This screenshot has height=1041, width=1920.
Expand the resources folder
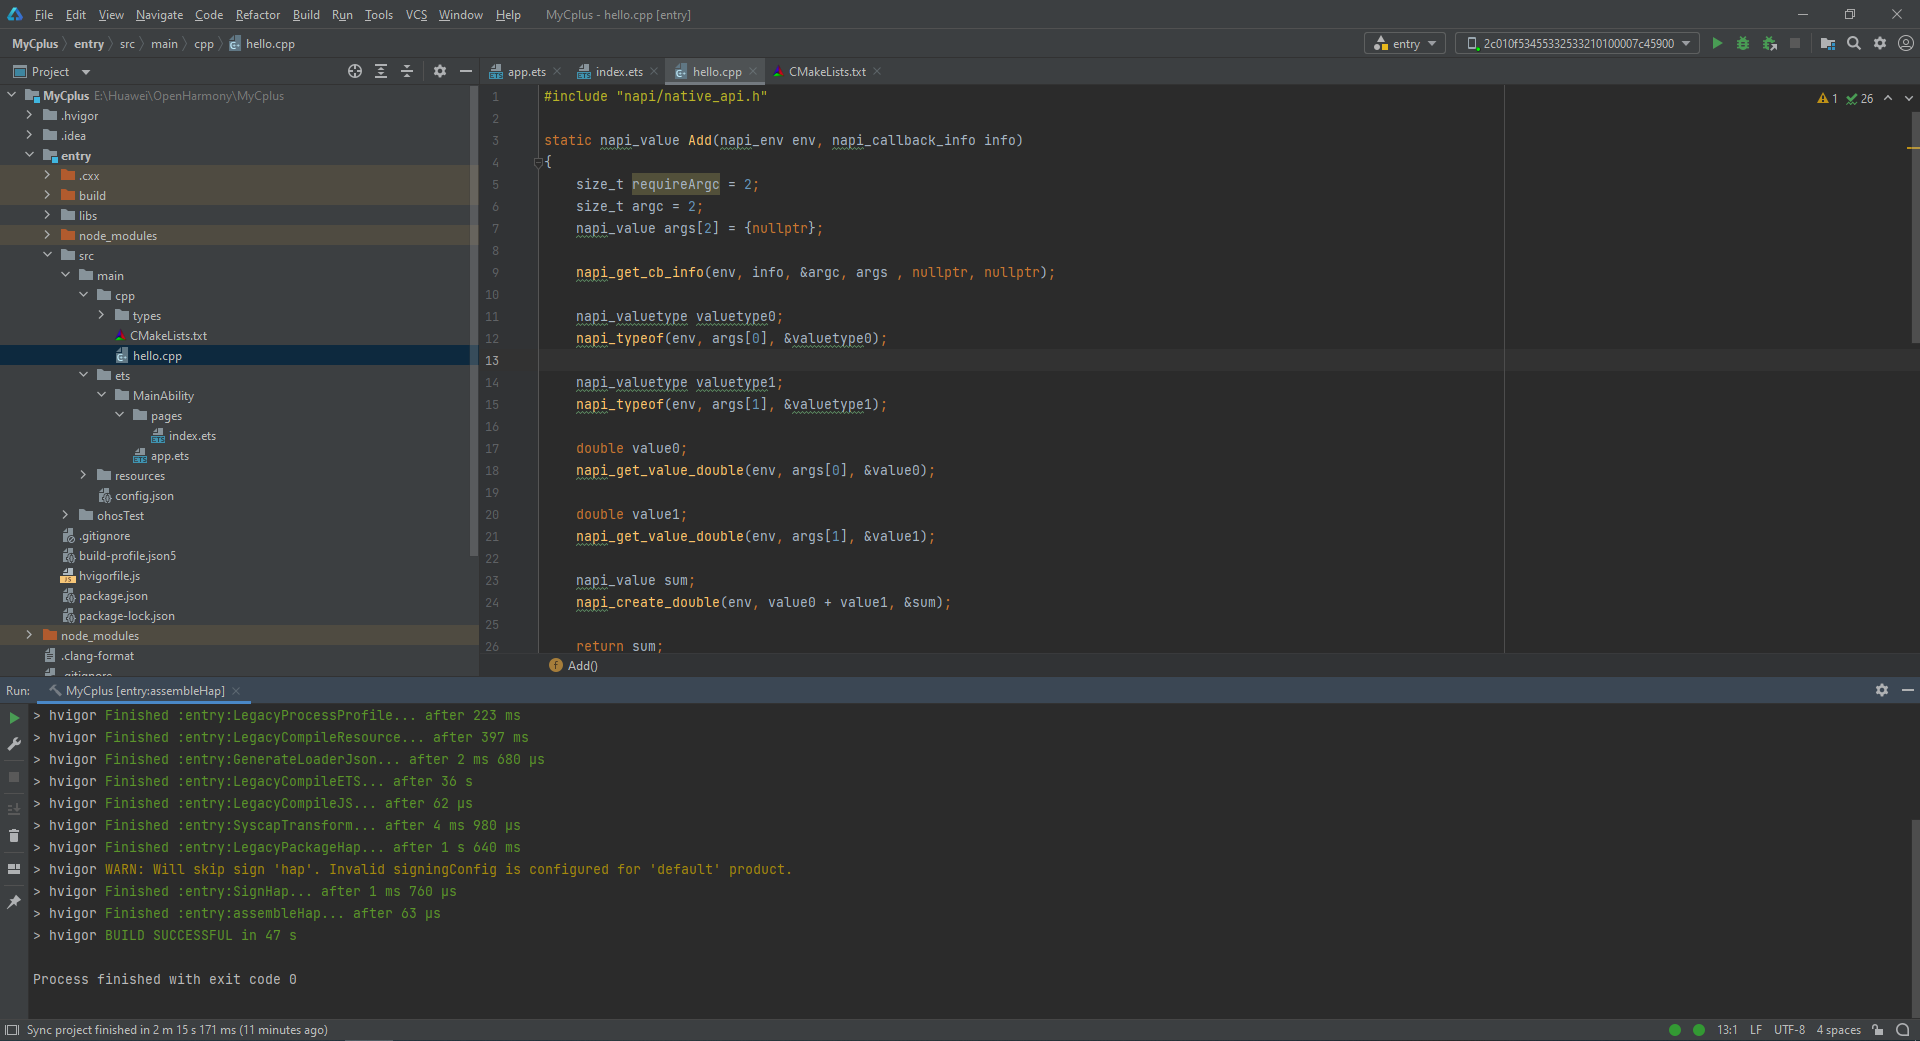click(x=83, y=475)
